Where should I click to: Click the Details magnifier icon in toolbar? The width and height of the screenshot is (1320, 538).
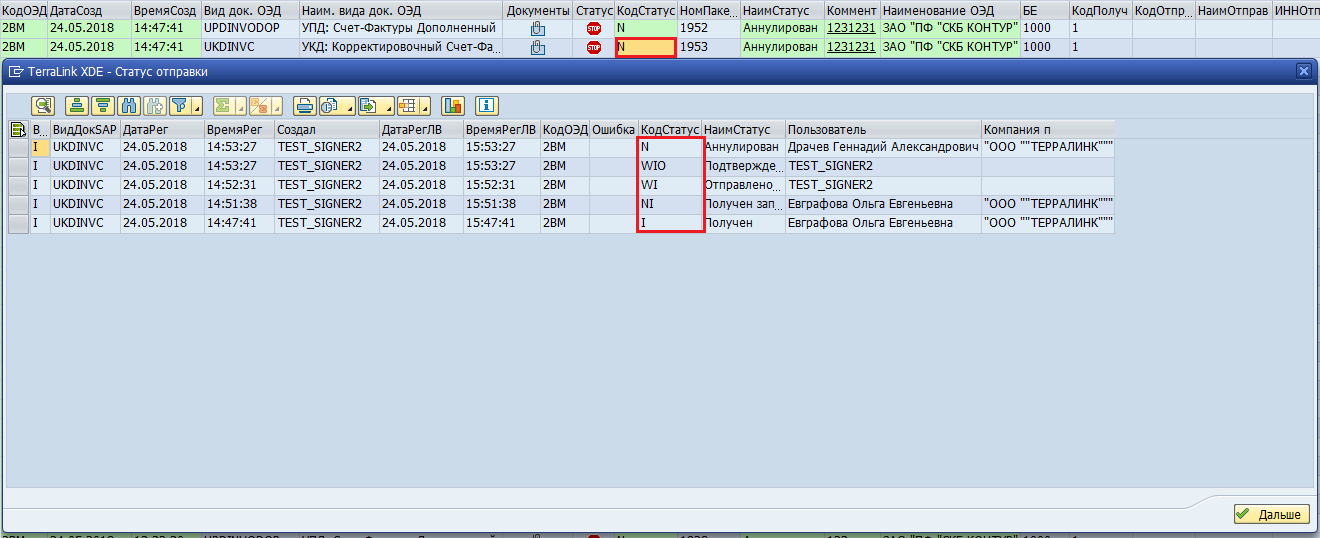click(43, 106)
